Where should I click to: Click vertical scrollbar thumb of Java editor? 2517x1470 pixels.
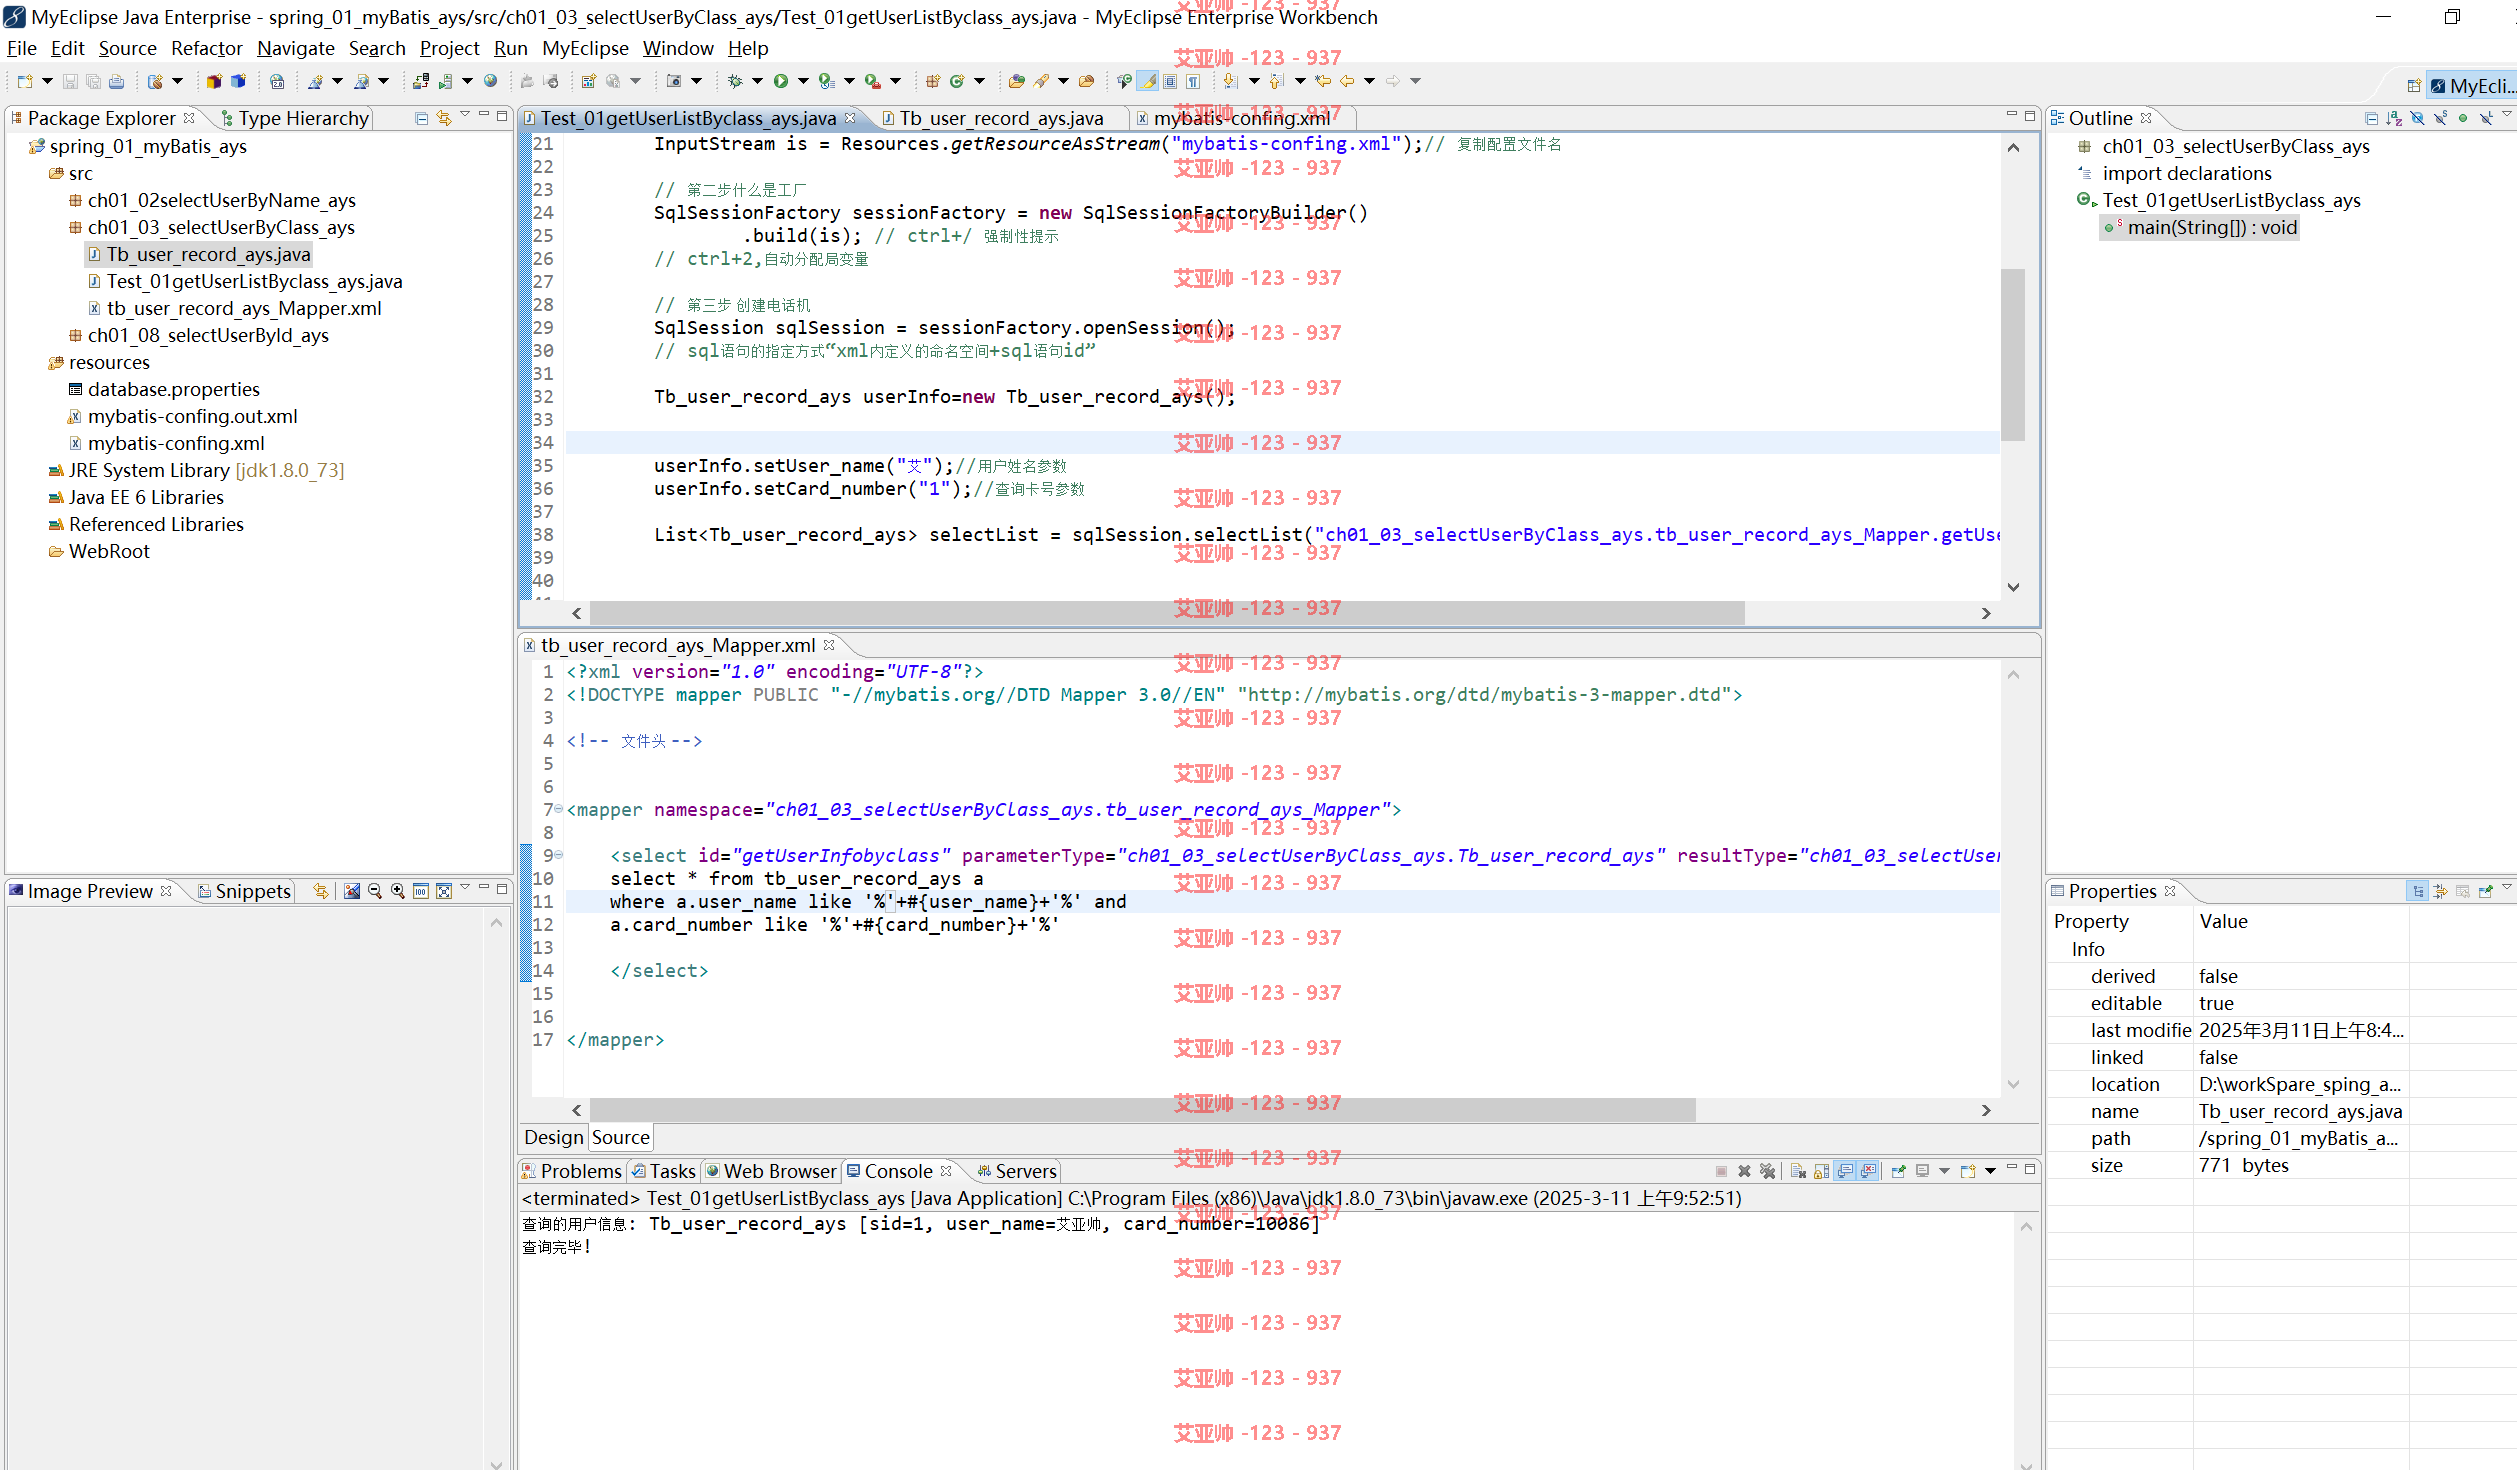point(2013,354)
